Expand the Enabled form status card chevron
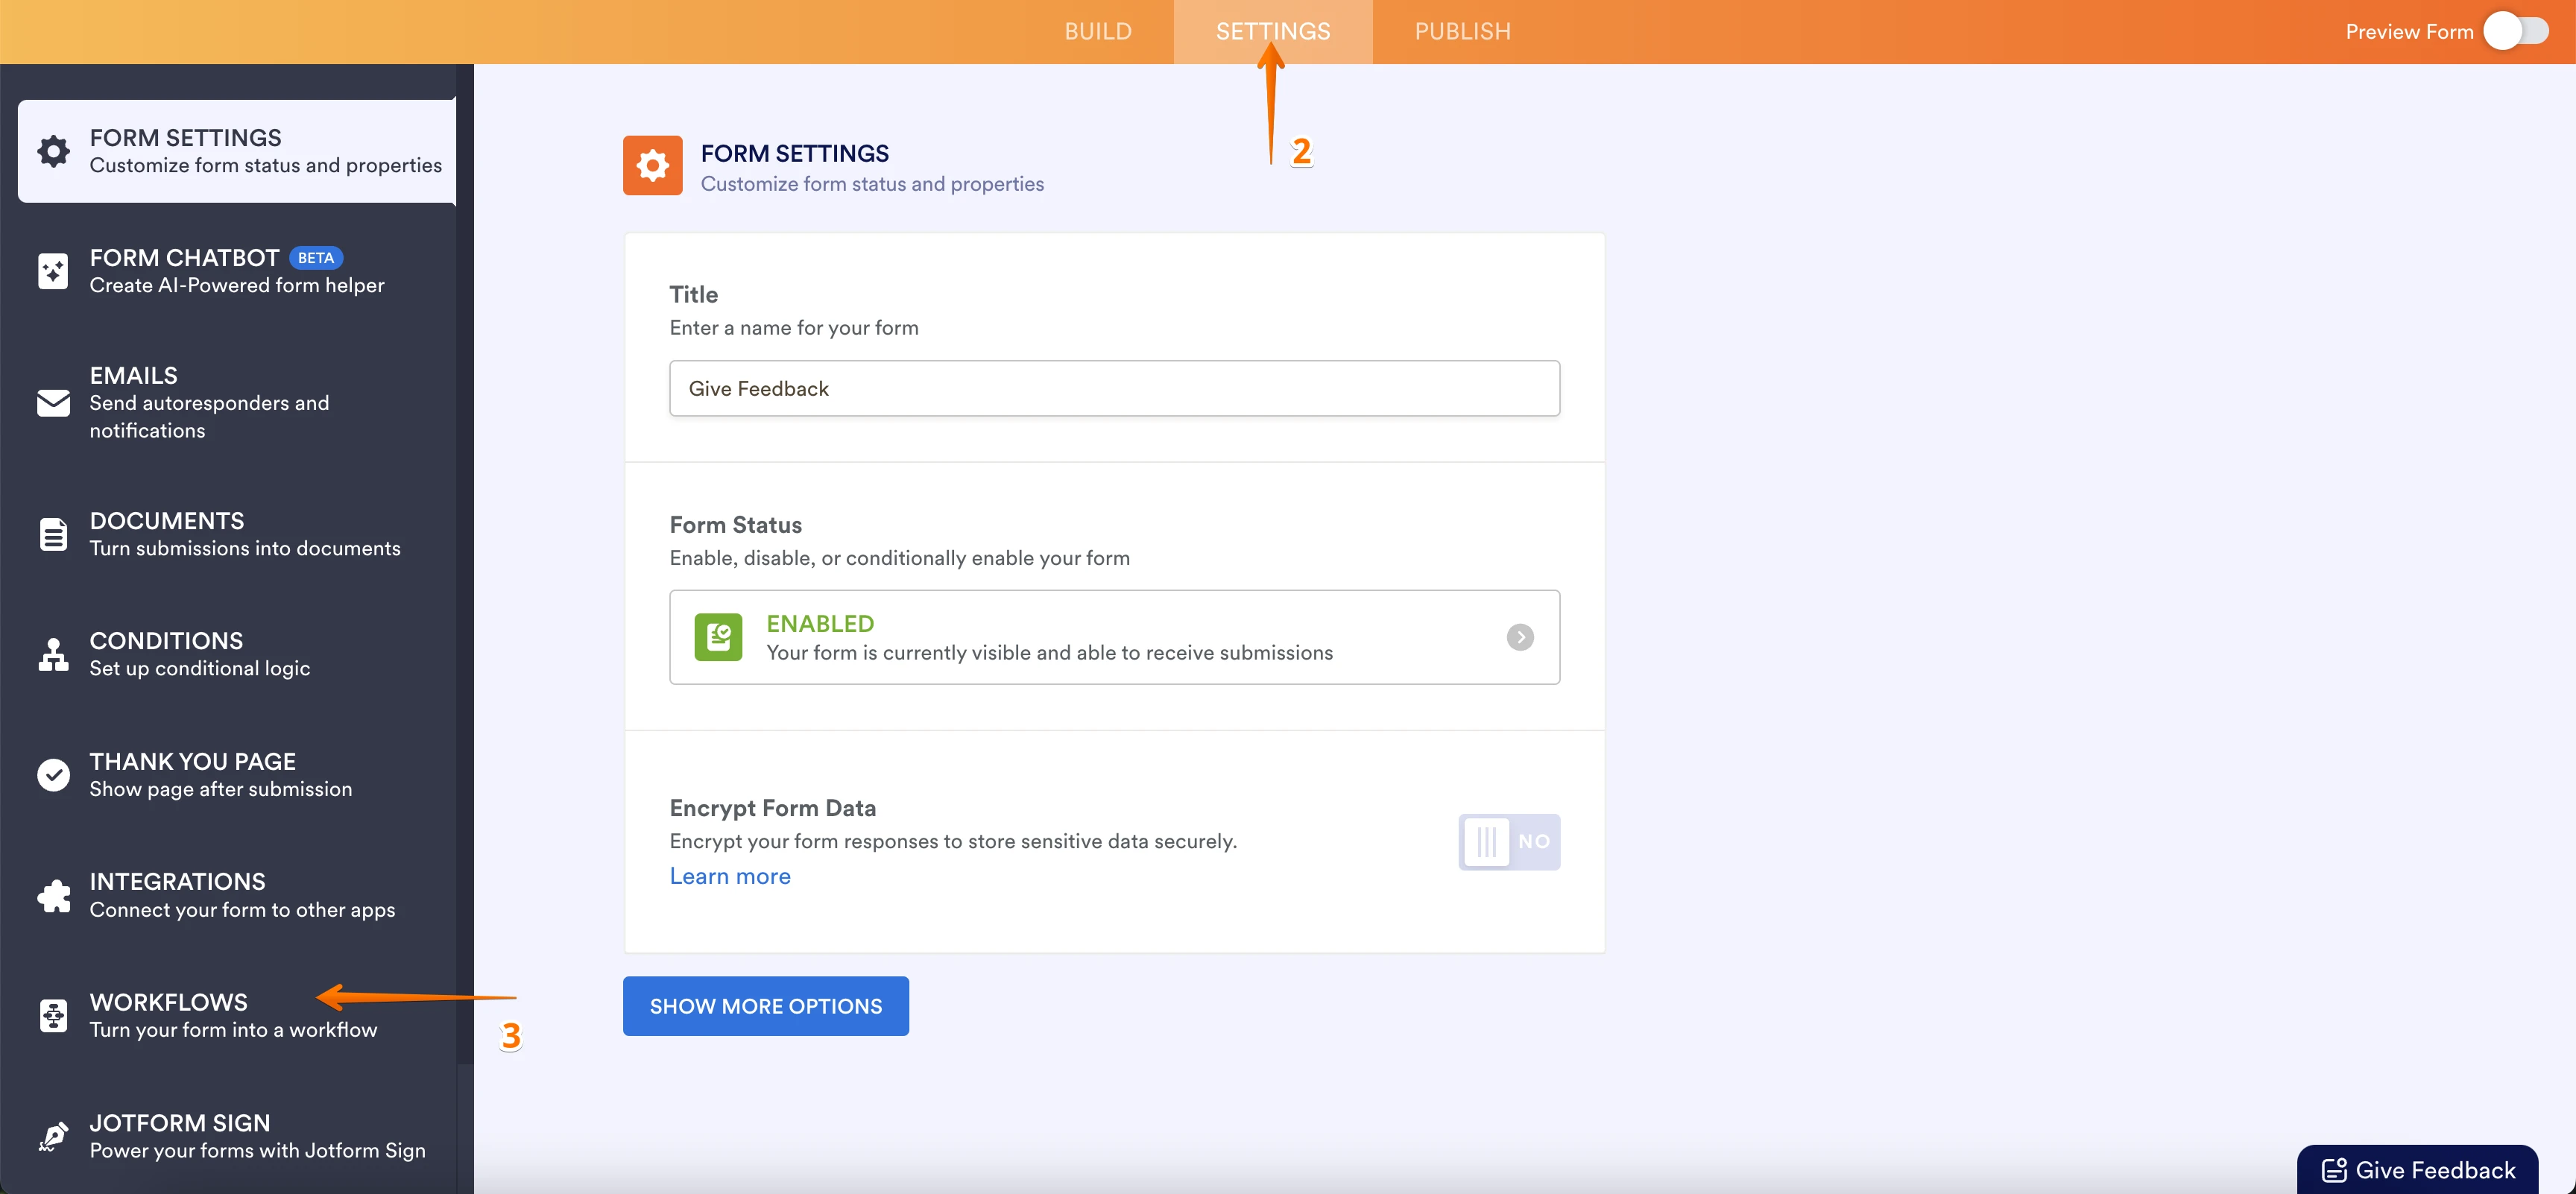This screenshot has height=1194, width=2576. 1520,637
